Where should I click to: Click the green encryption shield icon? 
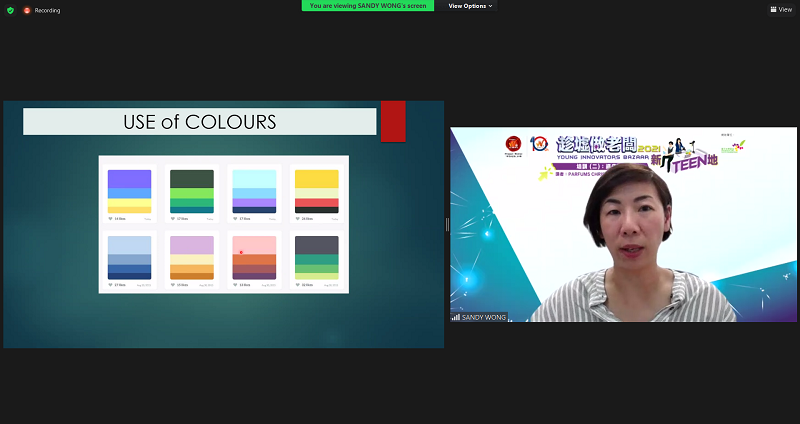pos(10,10)
